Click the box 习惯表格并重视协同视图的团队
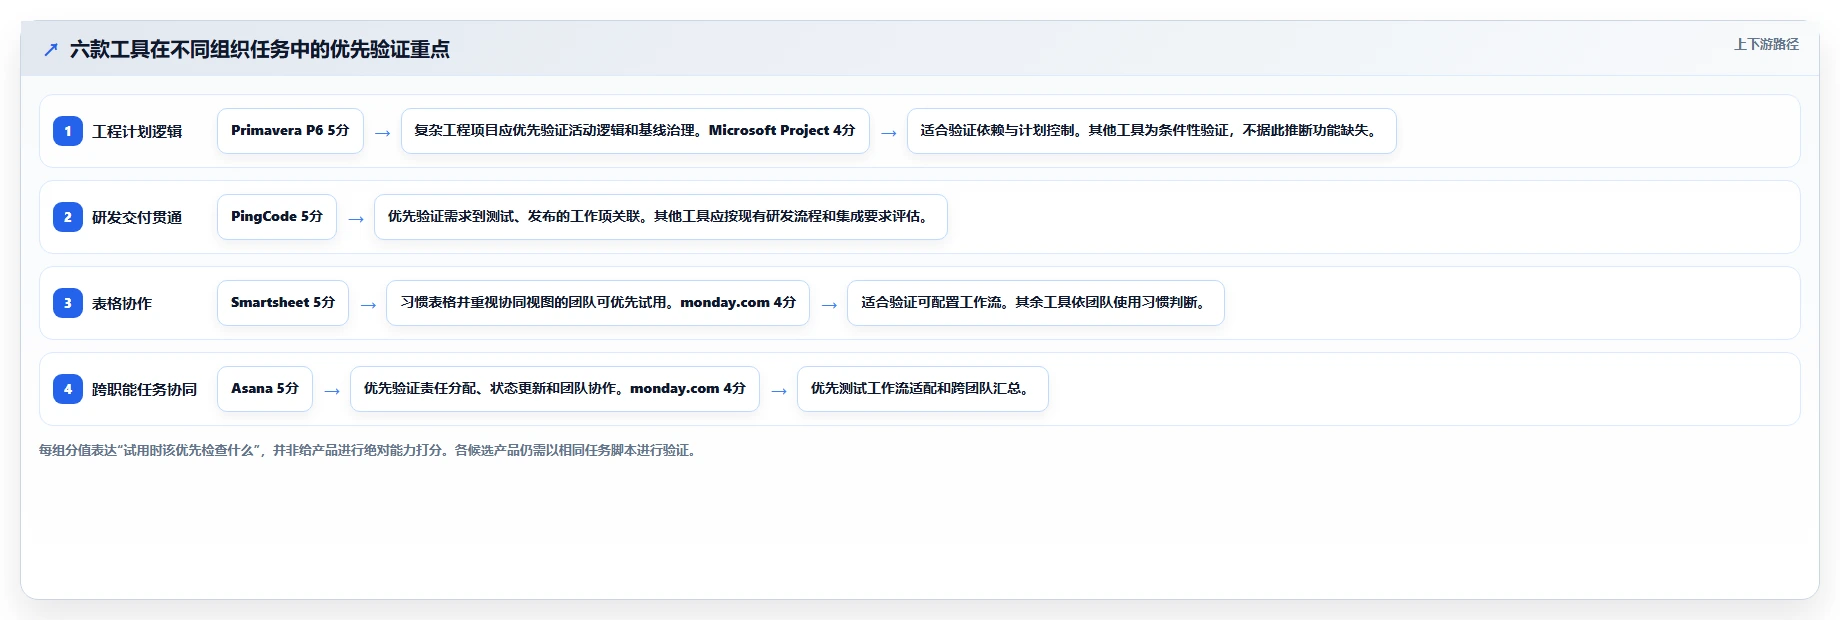The height and width of the screenshot is (620, 1840). [598, 303]
